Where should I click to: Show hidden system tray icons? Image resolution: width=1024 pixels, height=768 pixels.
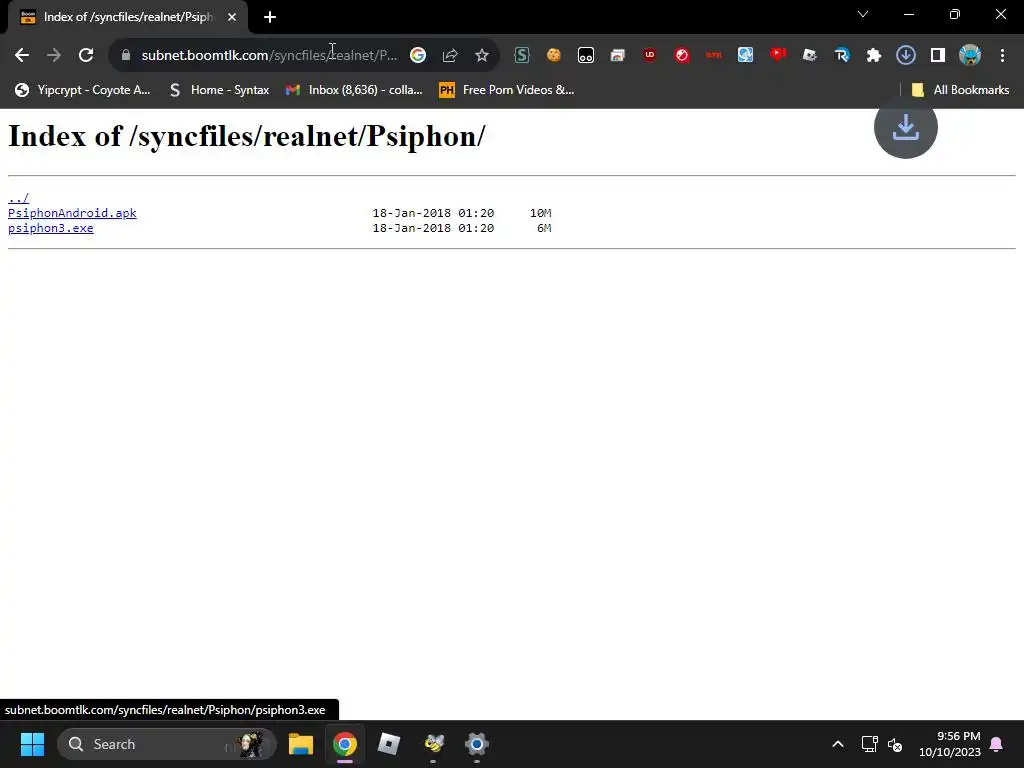838,744
